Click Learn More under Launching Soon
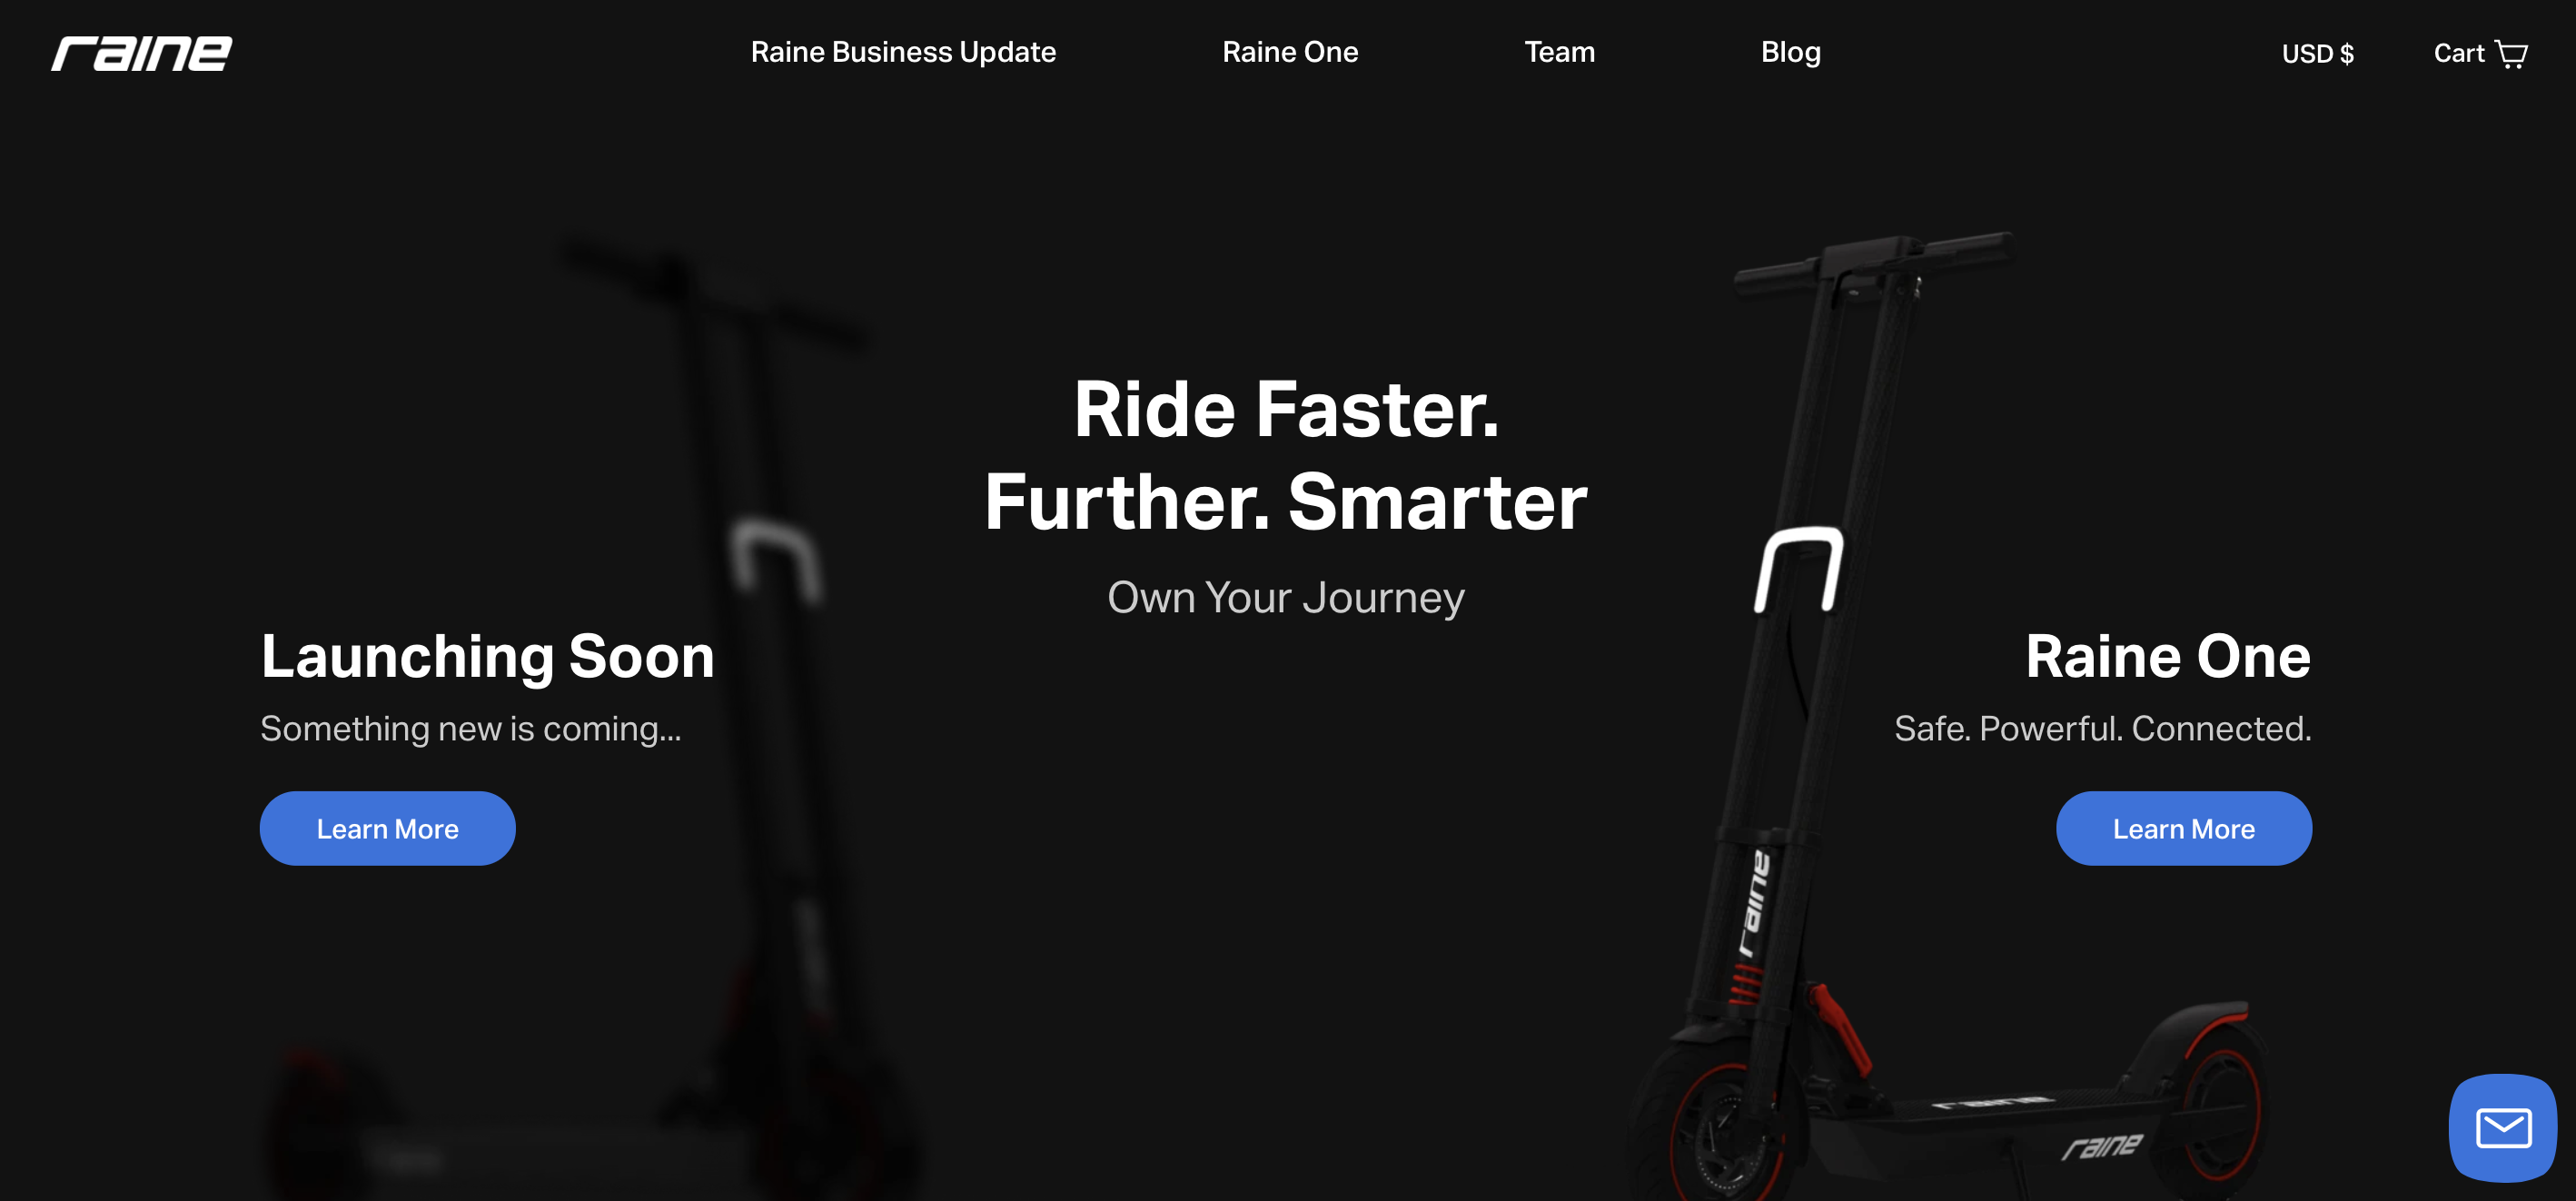2576x1201 pixels. tap(388, 828)
